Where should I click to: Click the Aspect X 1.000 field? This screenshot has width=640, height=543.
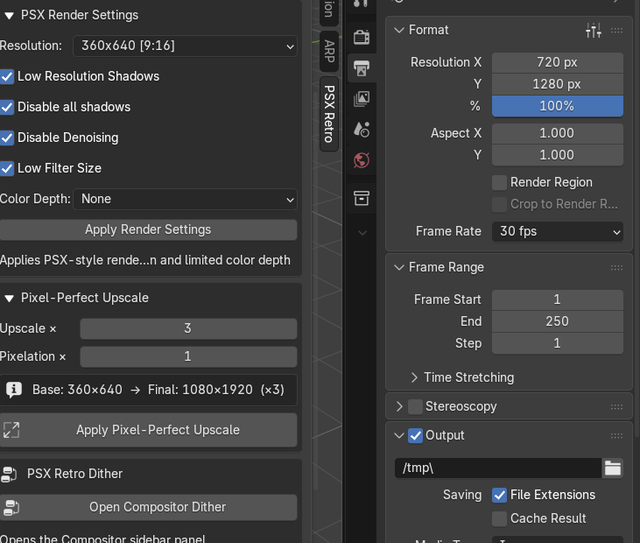tap(557, 133)
